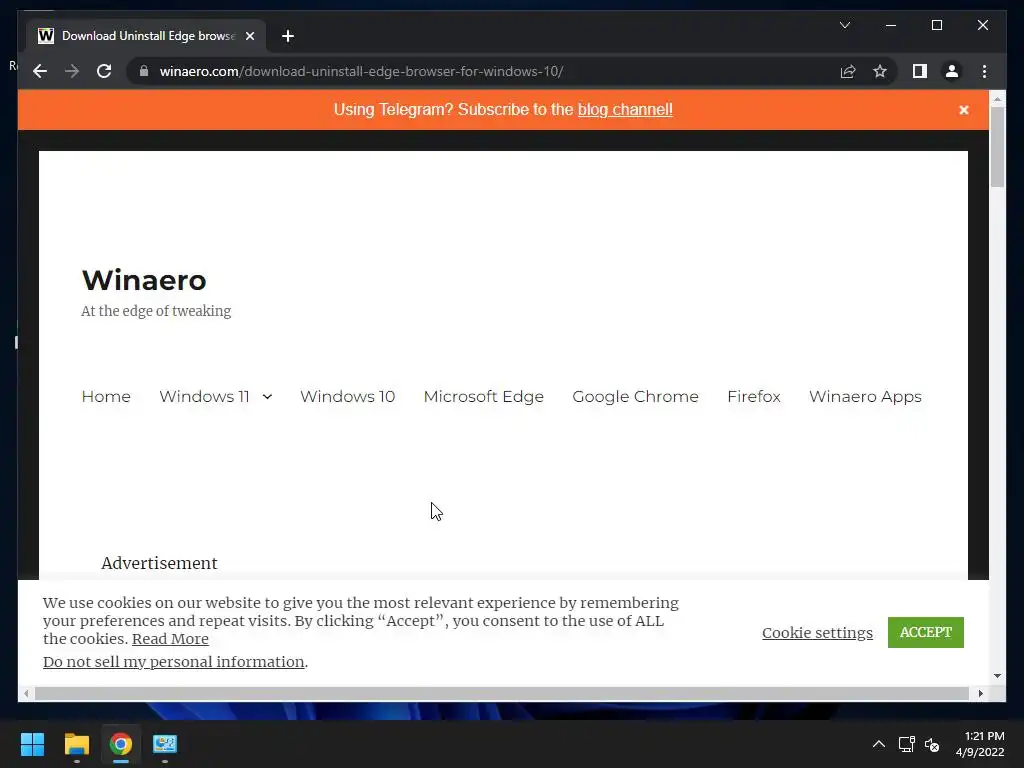Click the horizontal scroll left arrow
Image resolution: width=1024 pixels, height=768 pixels.
25,694
